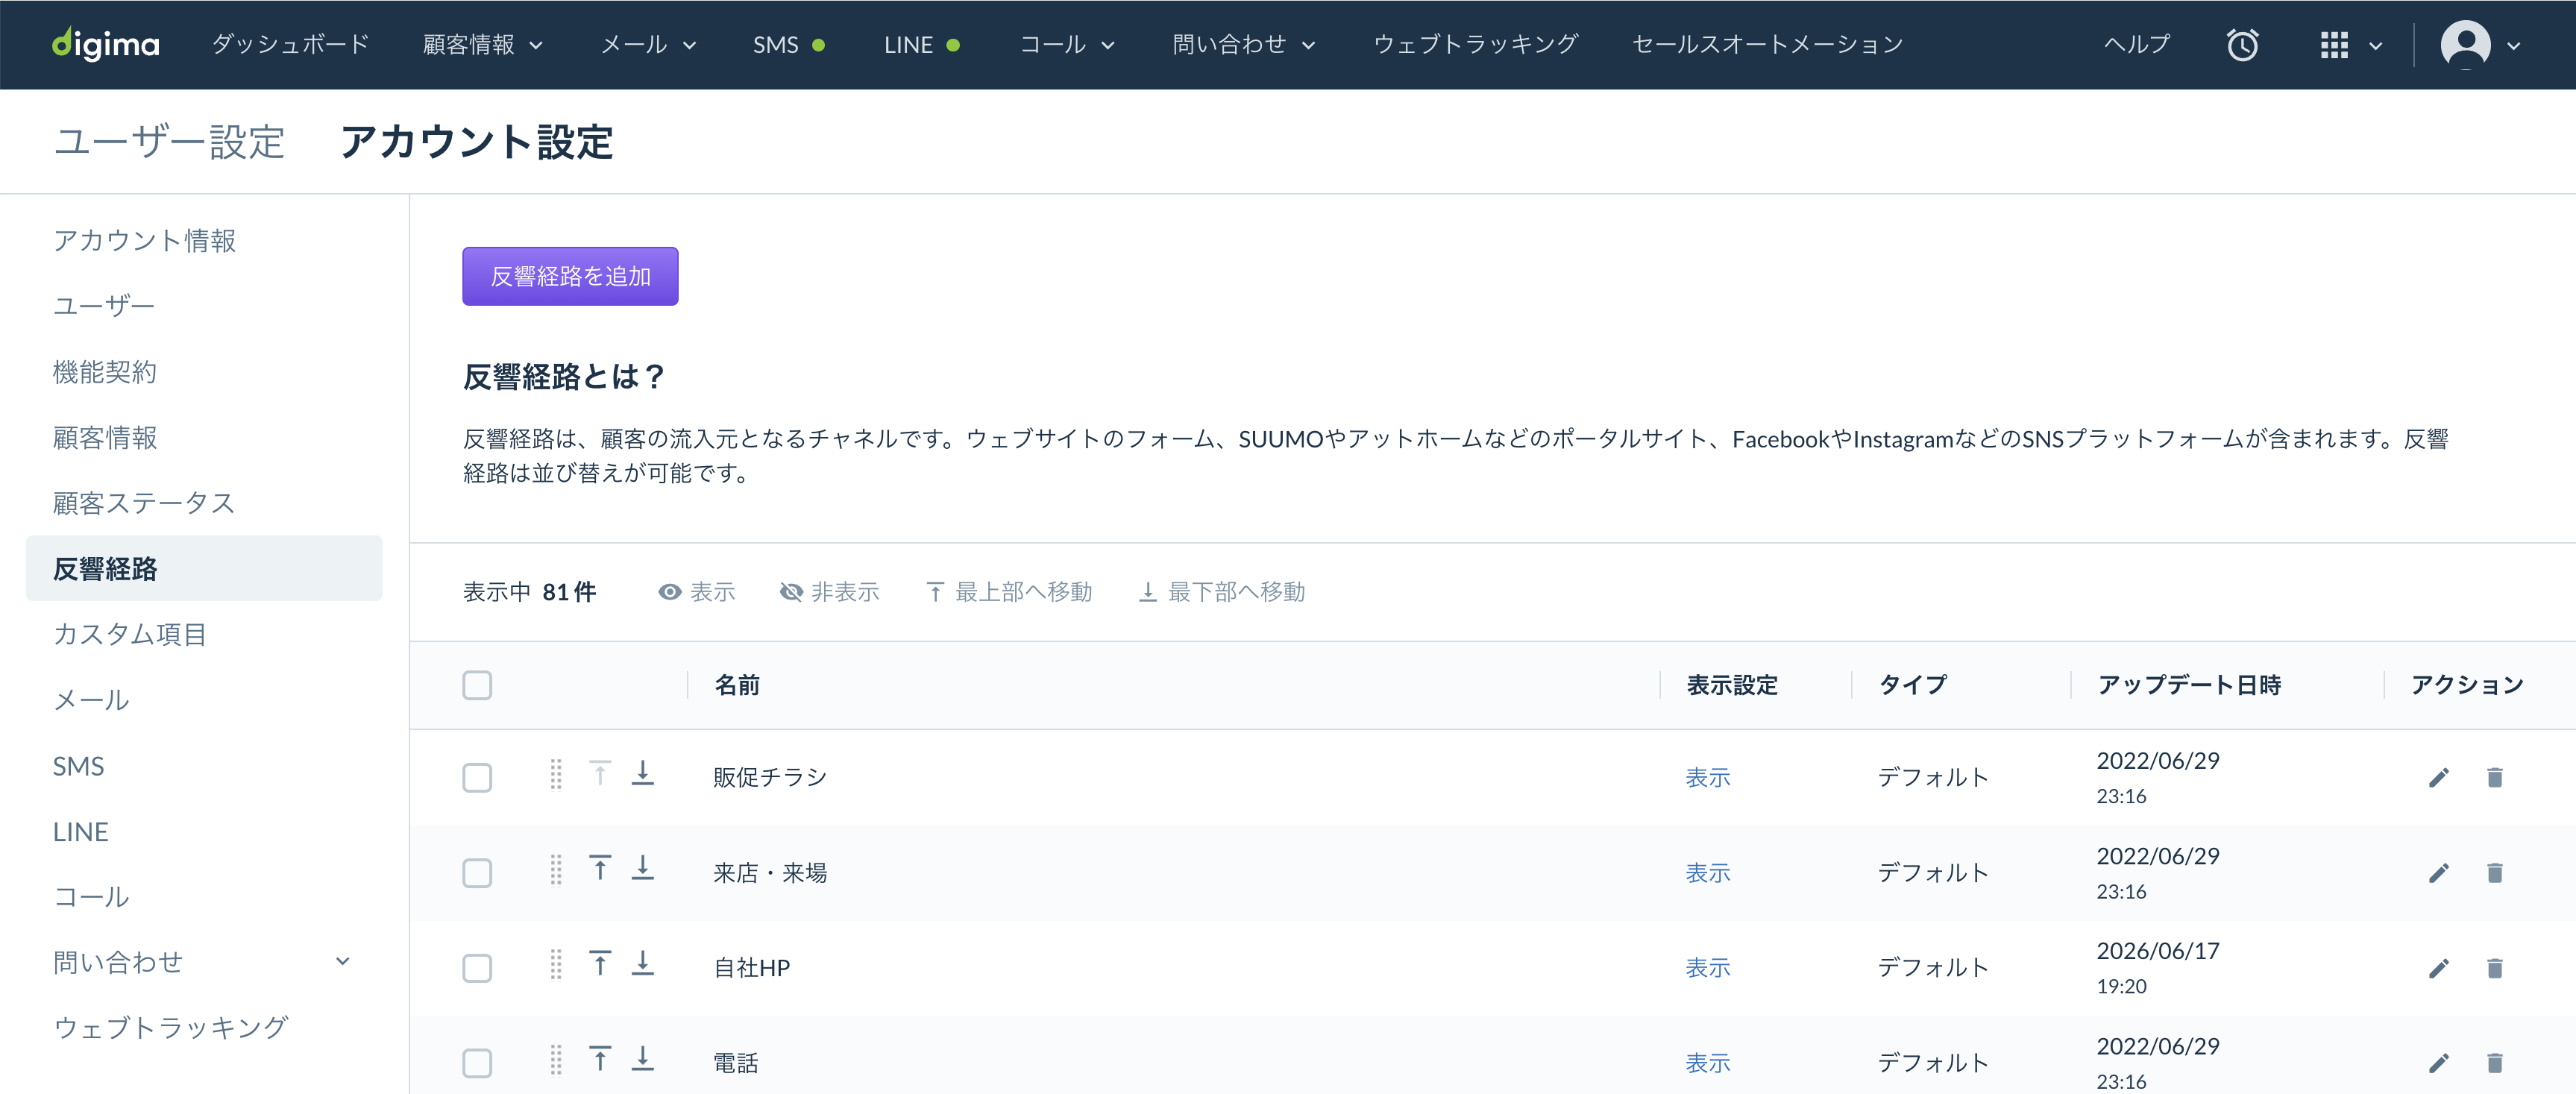Expand the メール top navigation dropdown
Image resolution: width=2576 pixels, height=1094 pixels.
(x=649, y=45)
